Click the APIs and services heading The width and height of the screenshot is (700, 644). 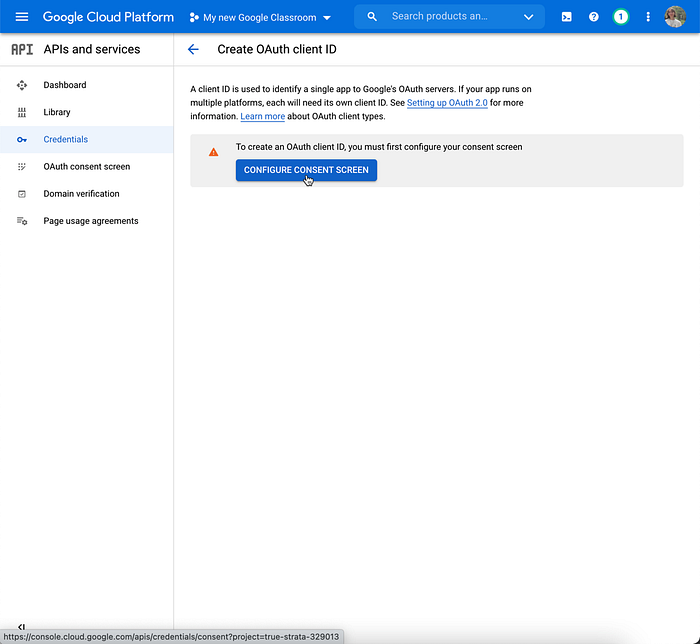(92, 49)
